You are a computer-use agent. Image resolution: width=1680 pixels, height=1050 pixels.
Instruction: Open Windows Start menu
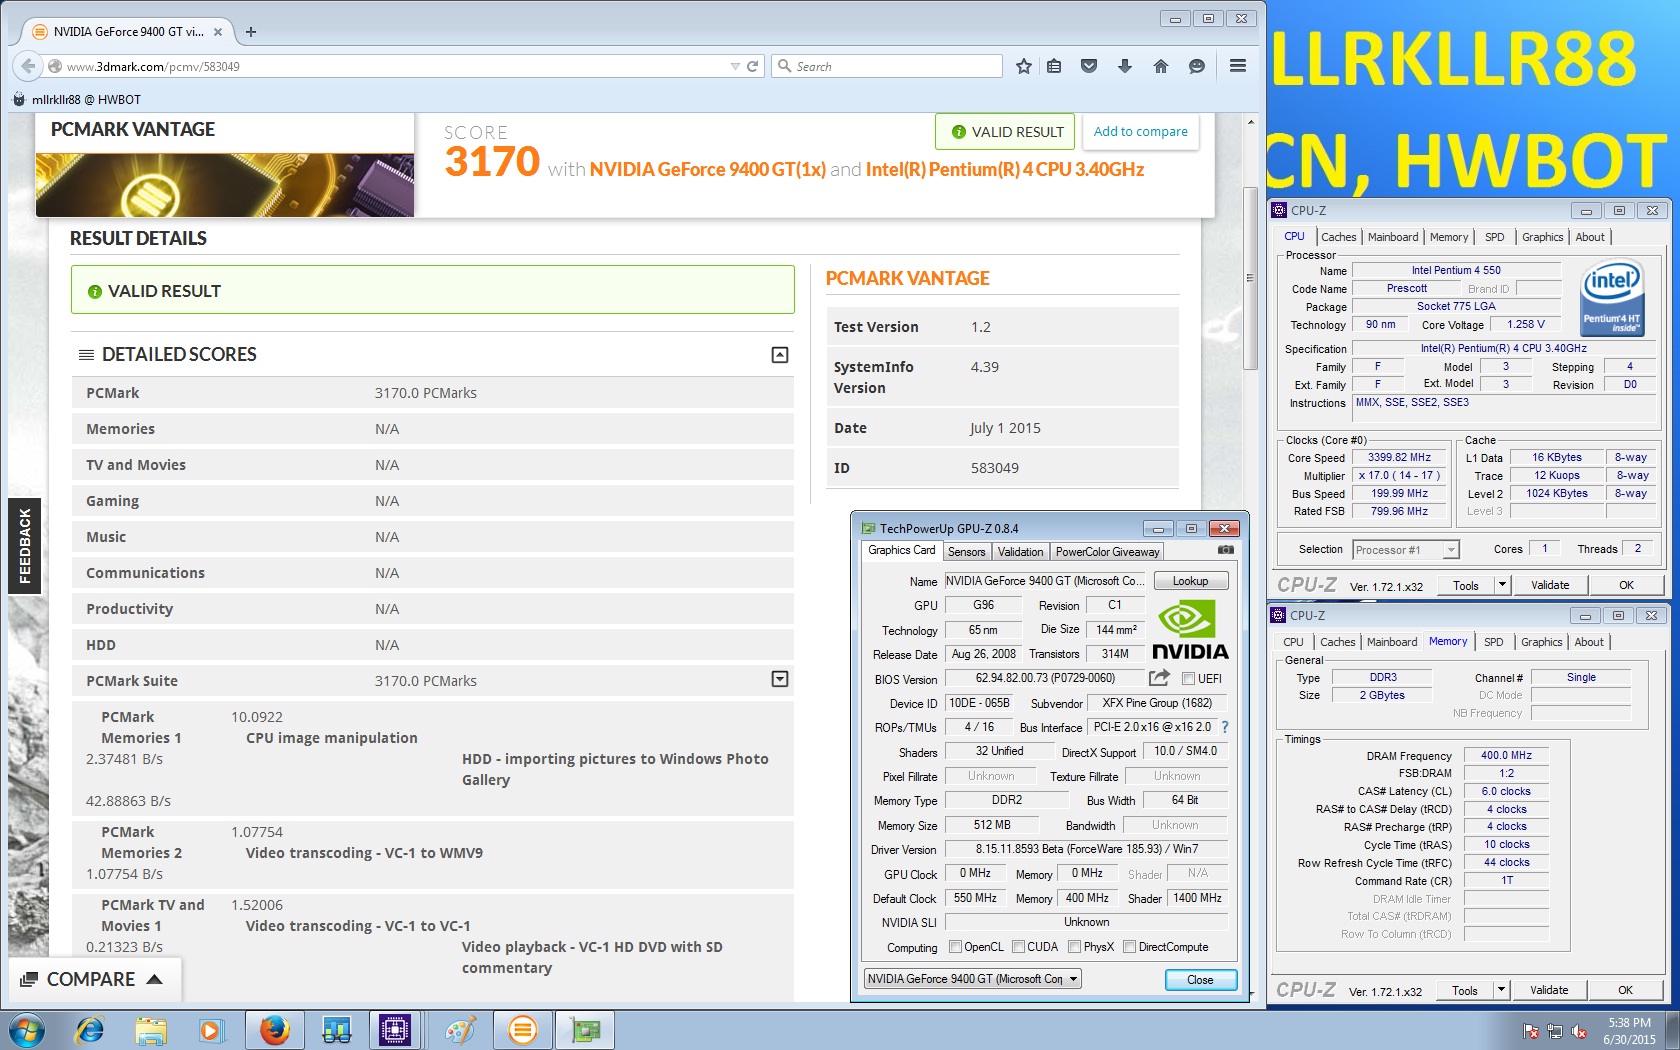click(27, 1030)
